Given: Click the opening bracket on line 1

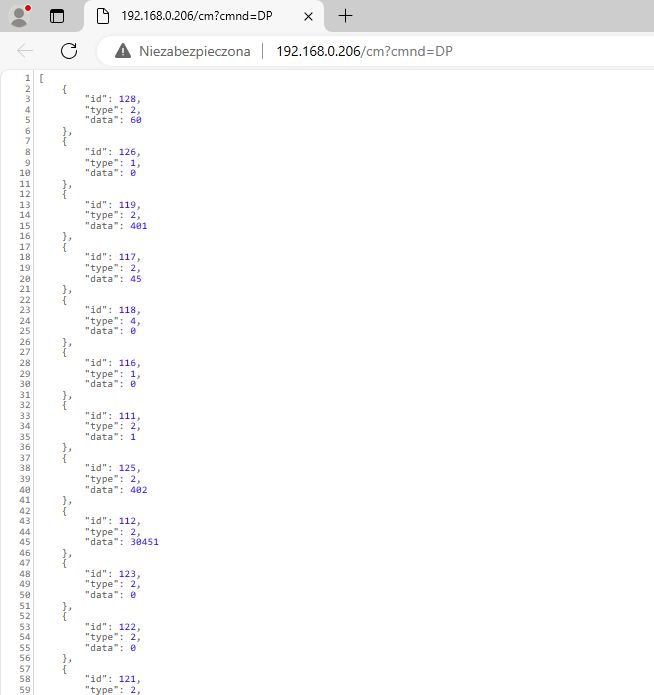Looking at the screenshot, I should tap(41, 78).
